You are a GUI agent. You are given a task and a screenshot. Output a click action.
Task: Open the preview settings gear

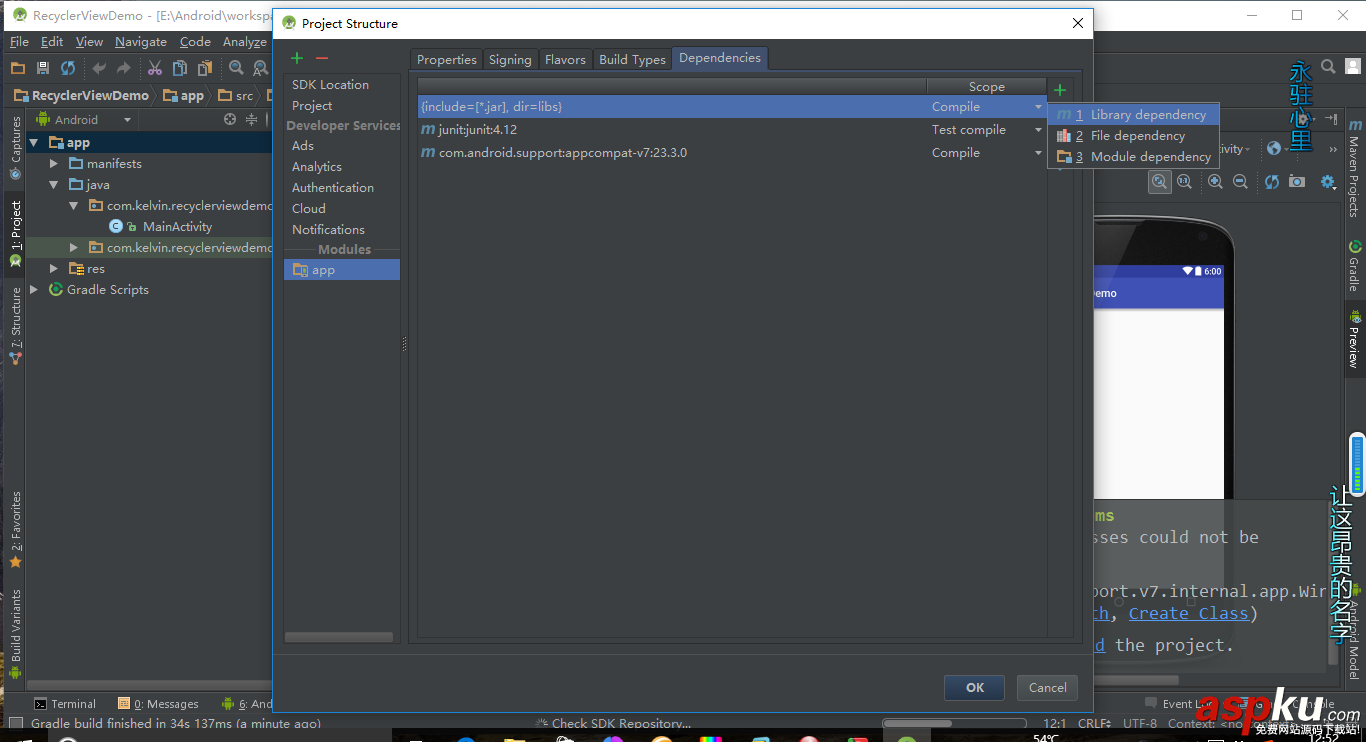pos(1328,181)
